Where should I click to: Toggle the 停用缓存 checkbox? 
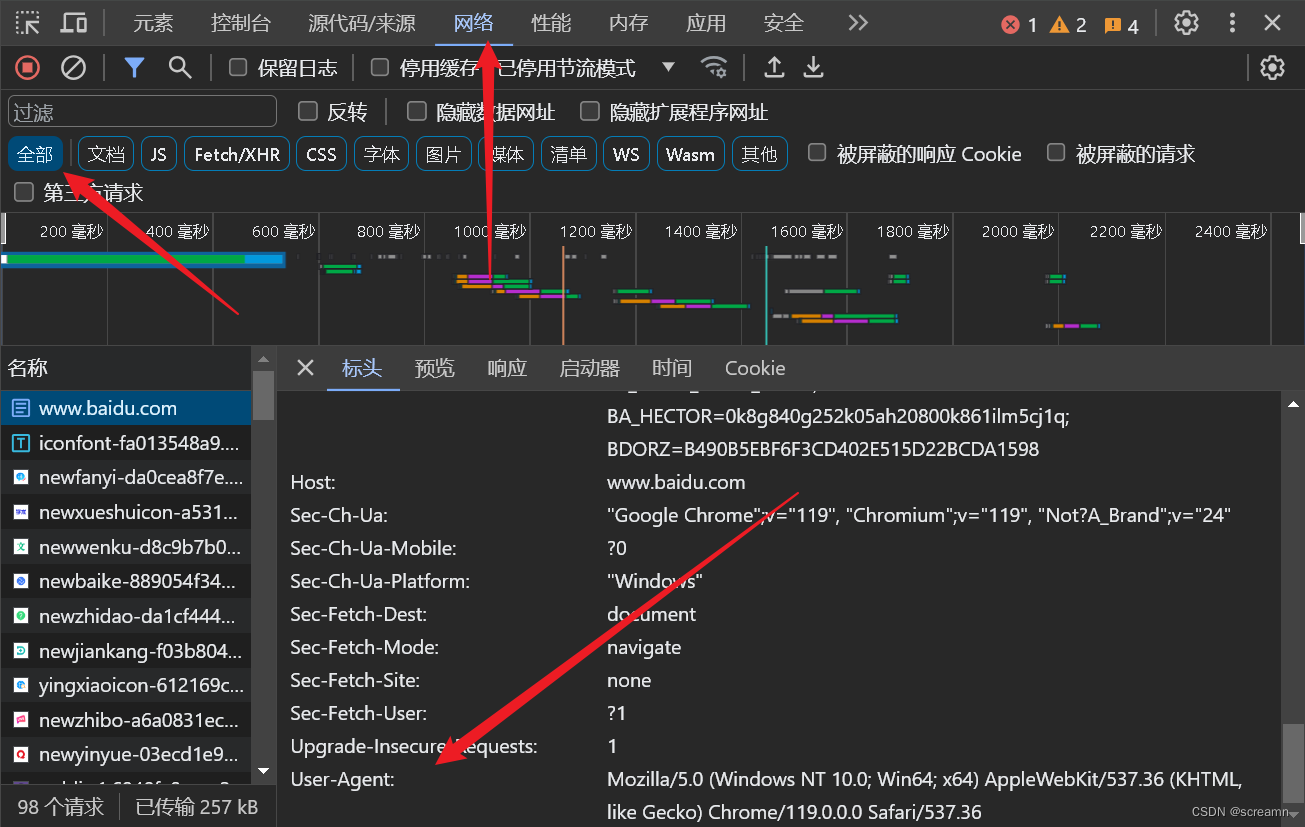[380, 67]
